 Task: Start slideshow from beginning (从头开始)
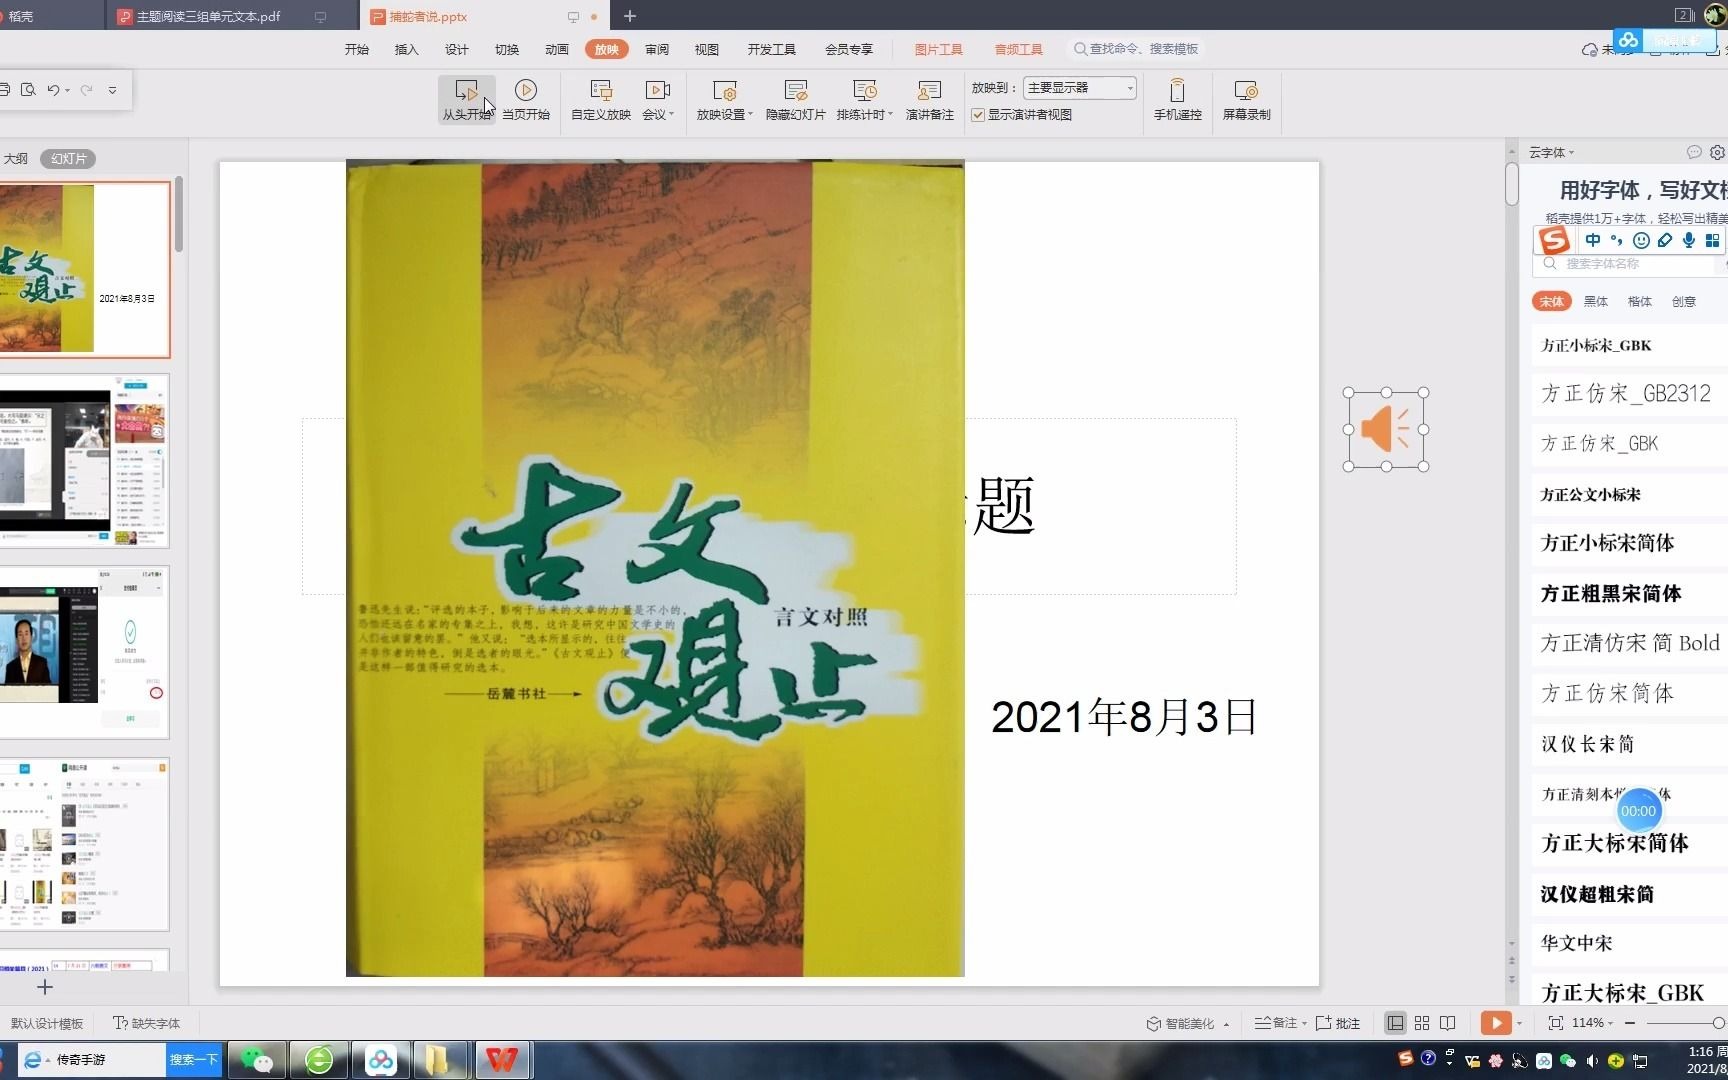(467, 99)
